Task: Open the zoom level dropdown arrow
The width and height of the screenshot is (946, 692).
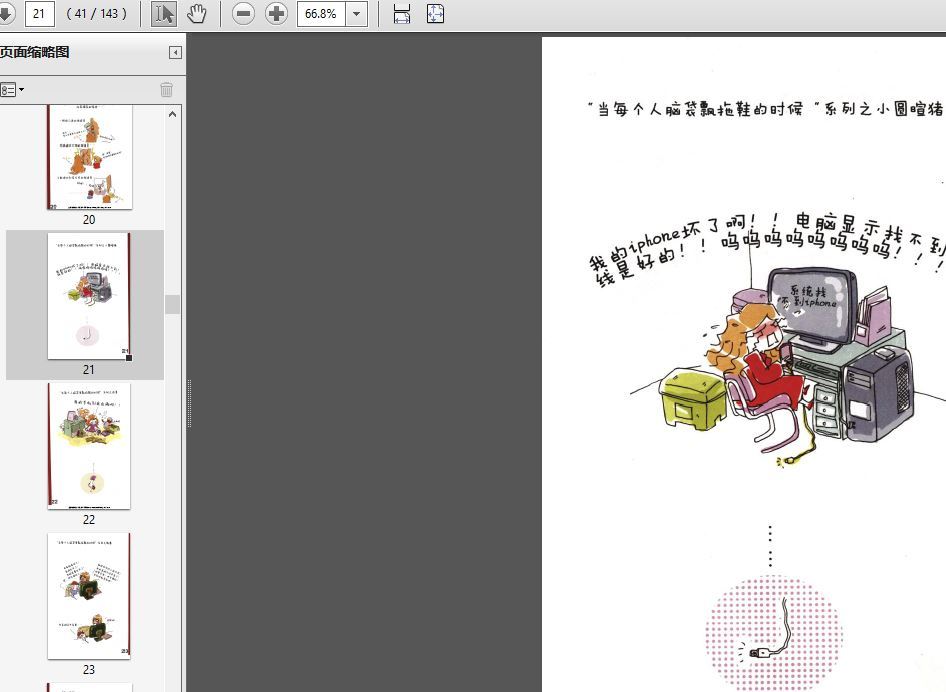Action: tap(357, 13)
